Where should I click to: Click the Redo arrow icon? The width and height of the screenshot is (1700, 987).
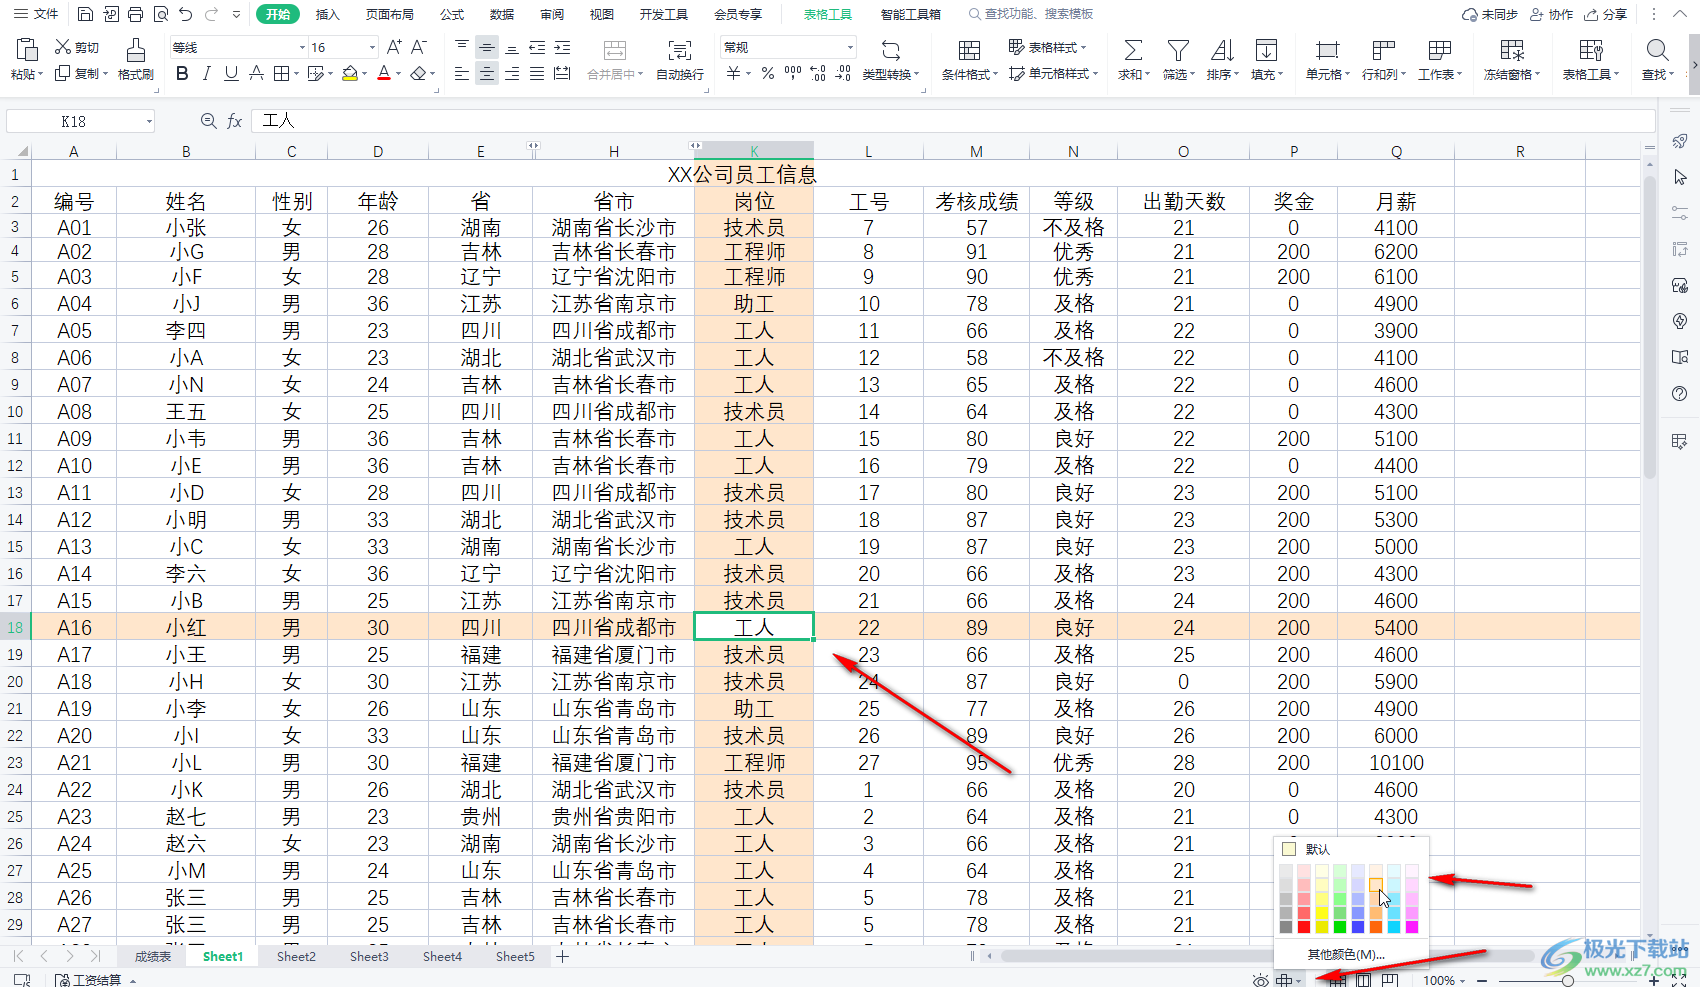click(x=211, y=14)
